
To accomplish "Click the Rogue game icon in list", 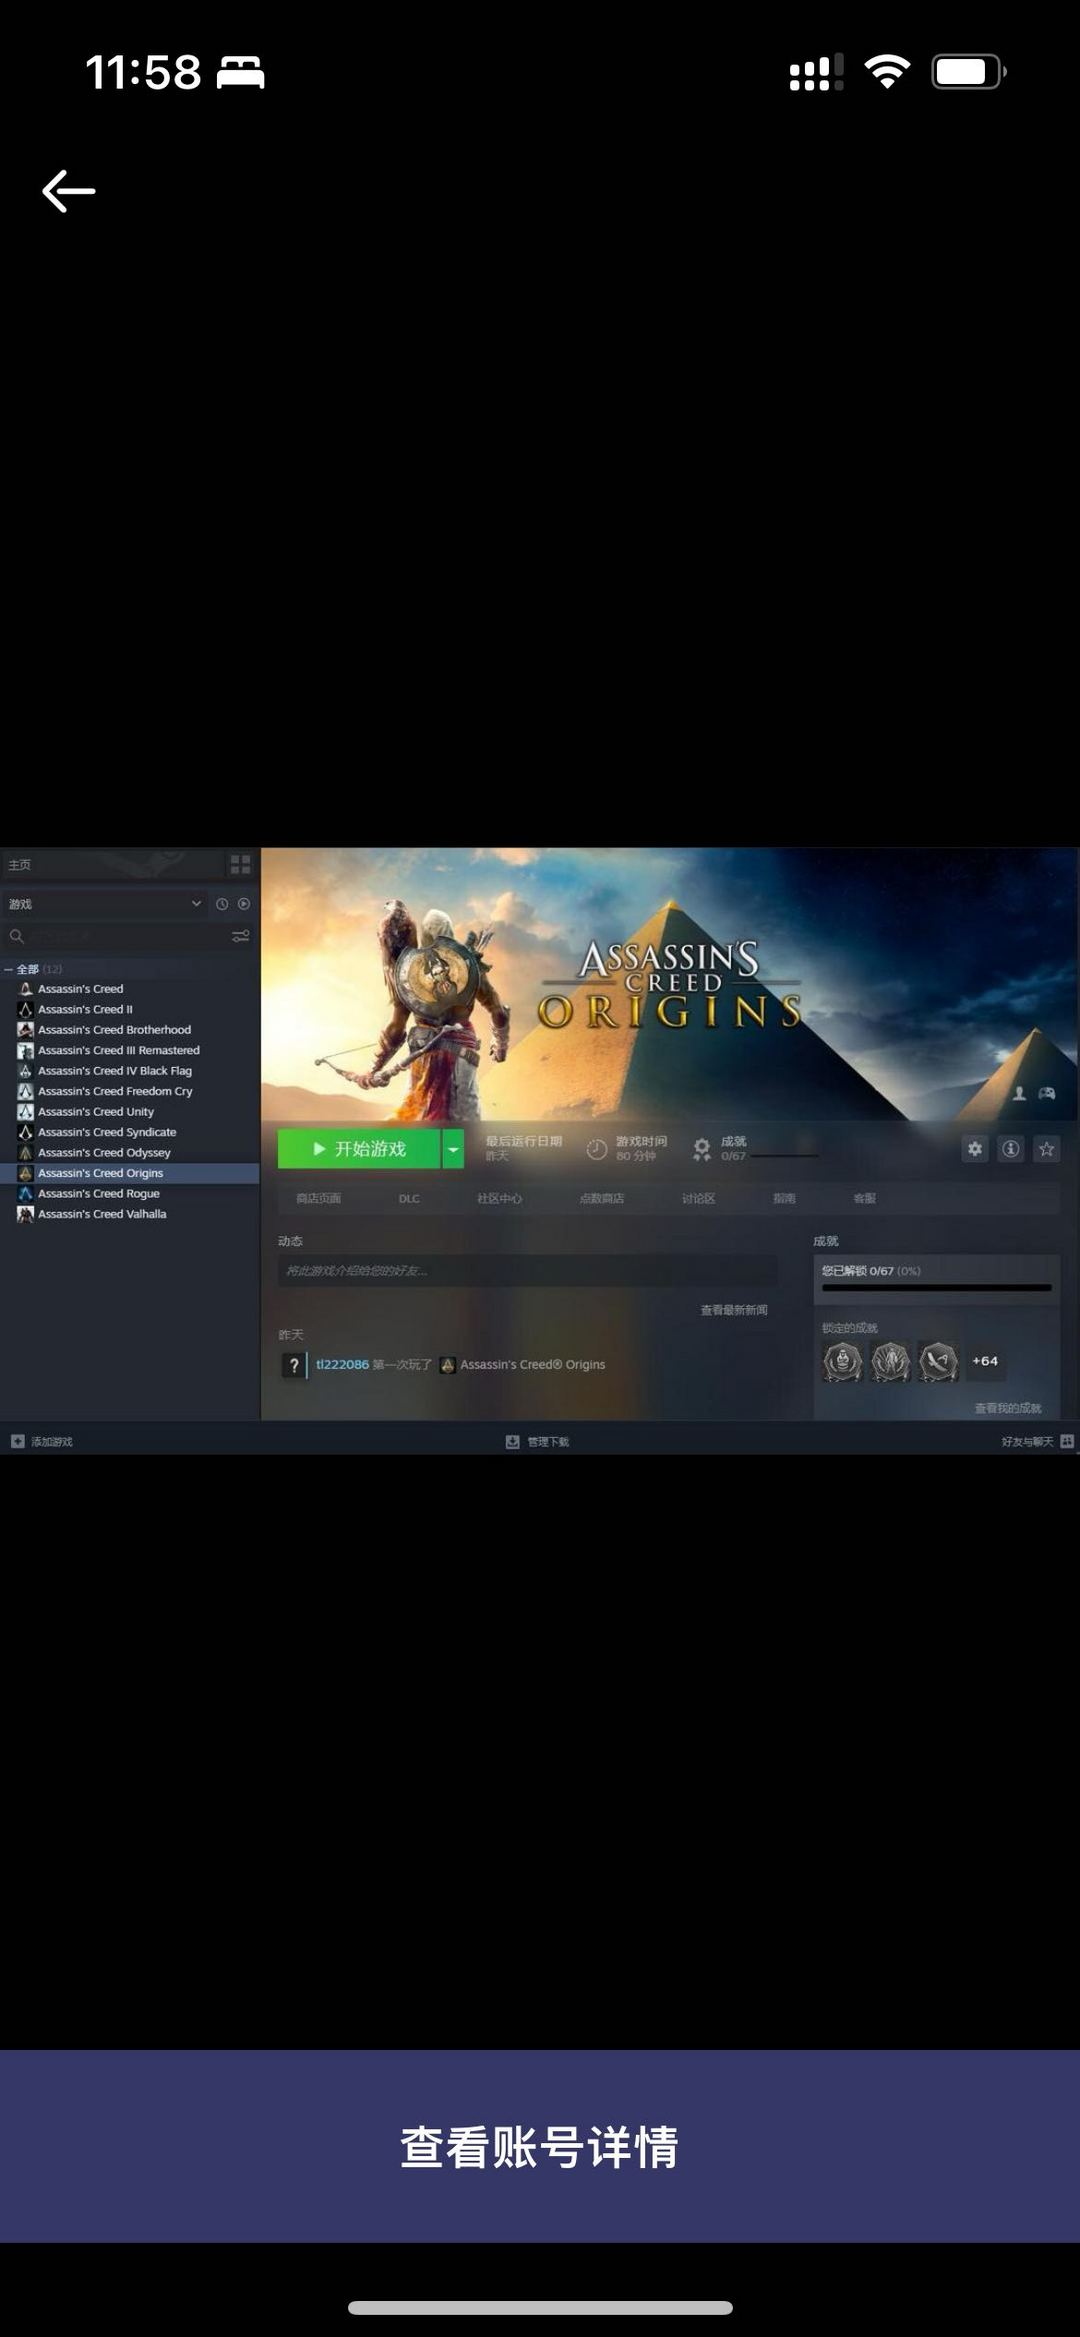I will point(26,1194).
